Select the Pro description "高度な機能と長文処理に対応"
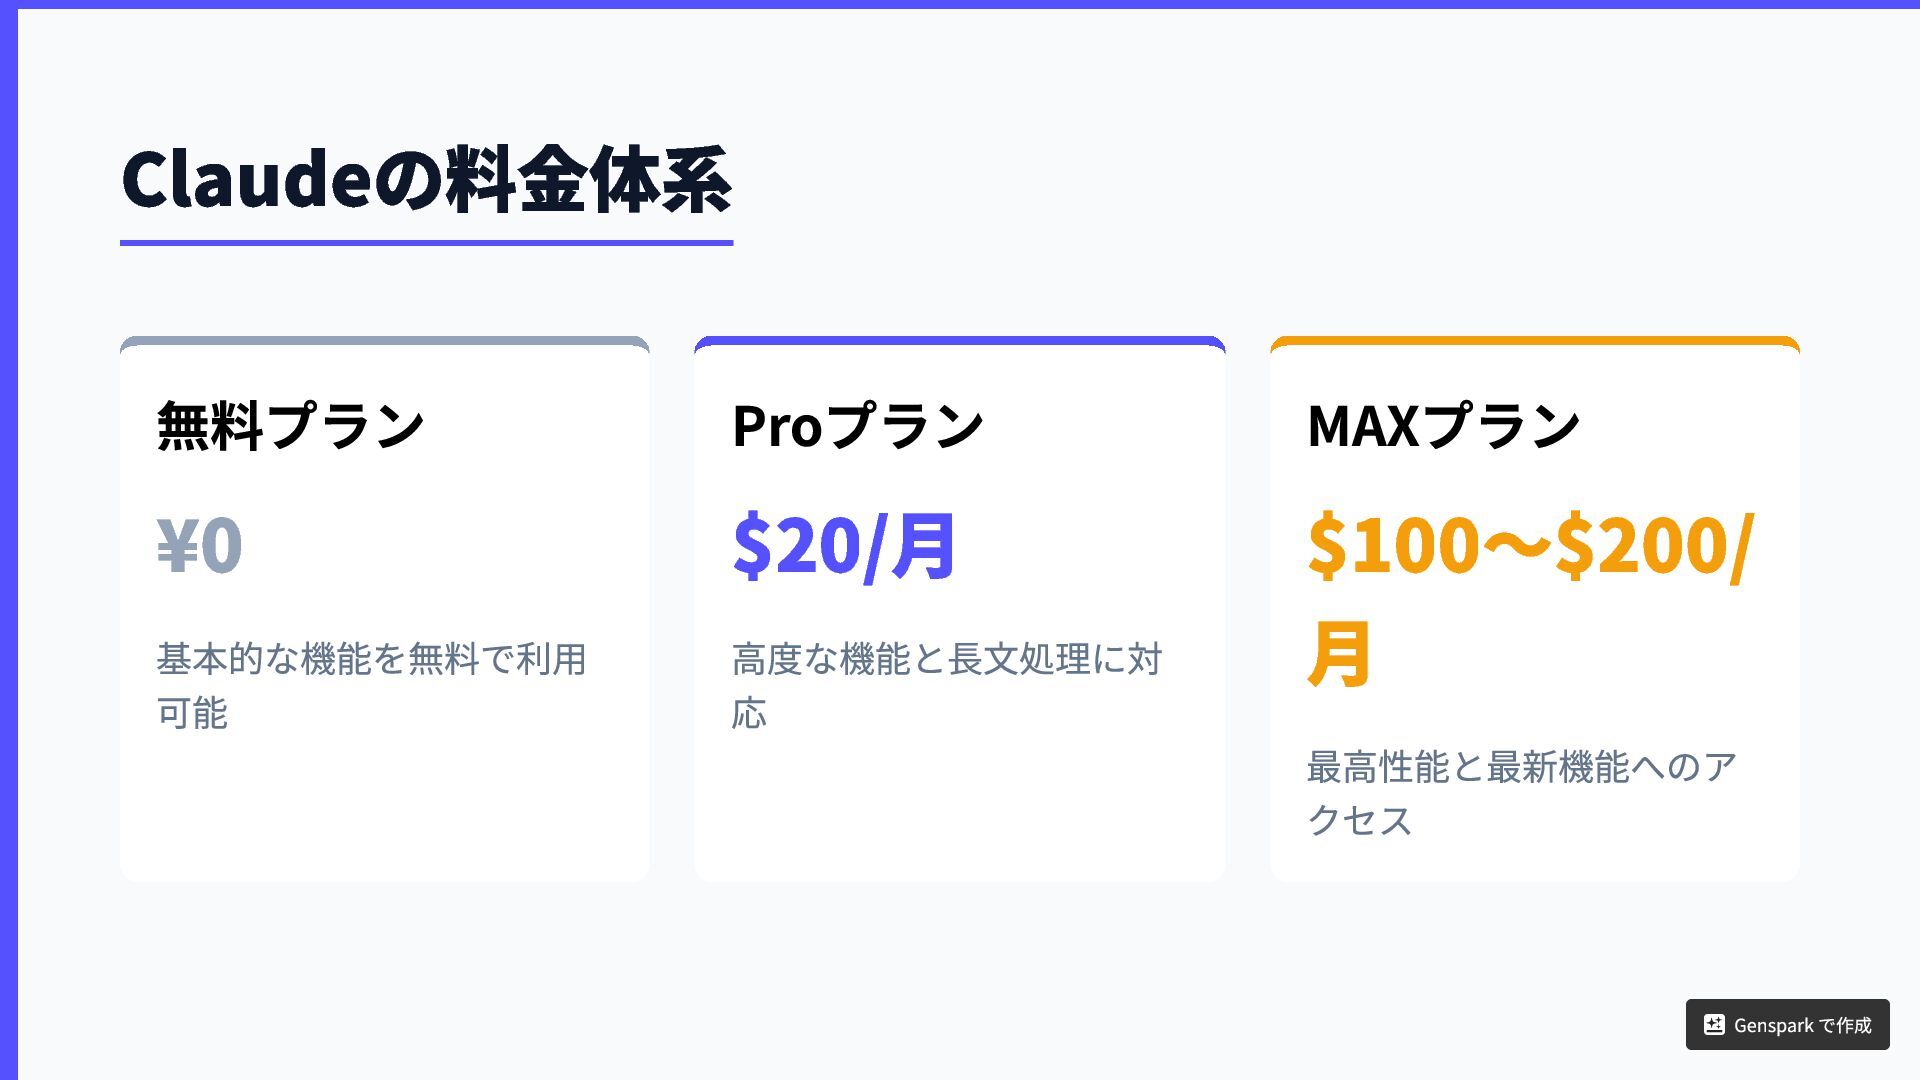 [x=946, y=686]
